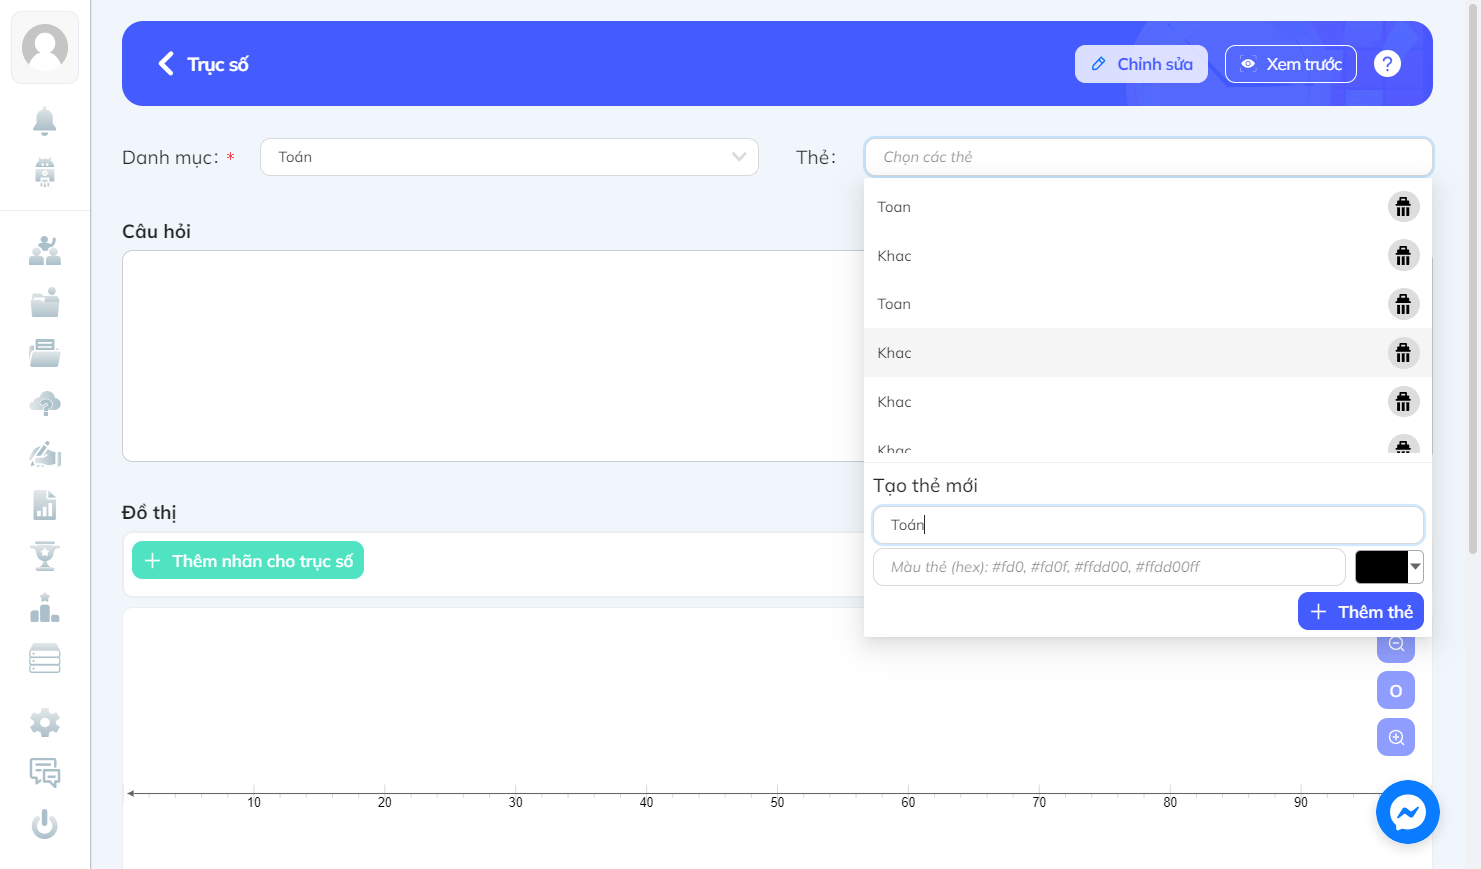The width and height of the screenshot is (1481, 869).
Task: Delete the highlighted Khac tag with trash icon
Action: point(1403,353)
